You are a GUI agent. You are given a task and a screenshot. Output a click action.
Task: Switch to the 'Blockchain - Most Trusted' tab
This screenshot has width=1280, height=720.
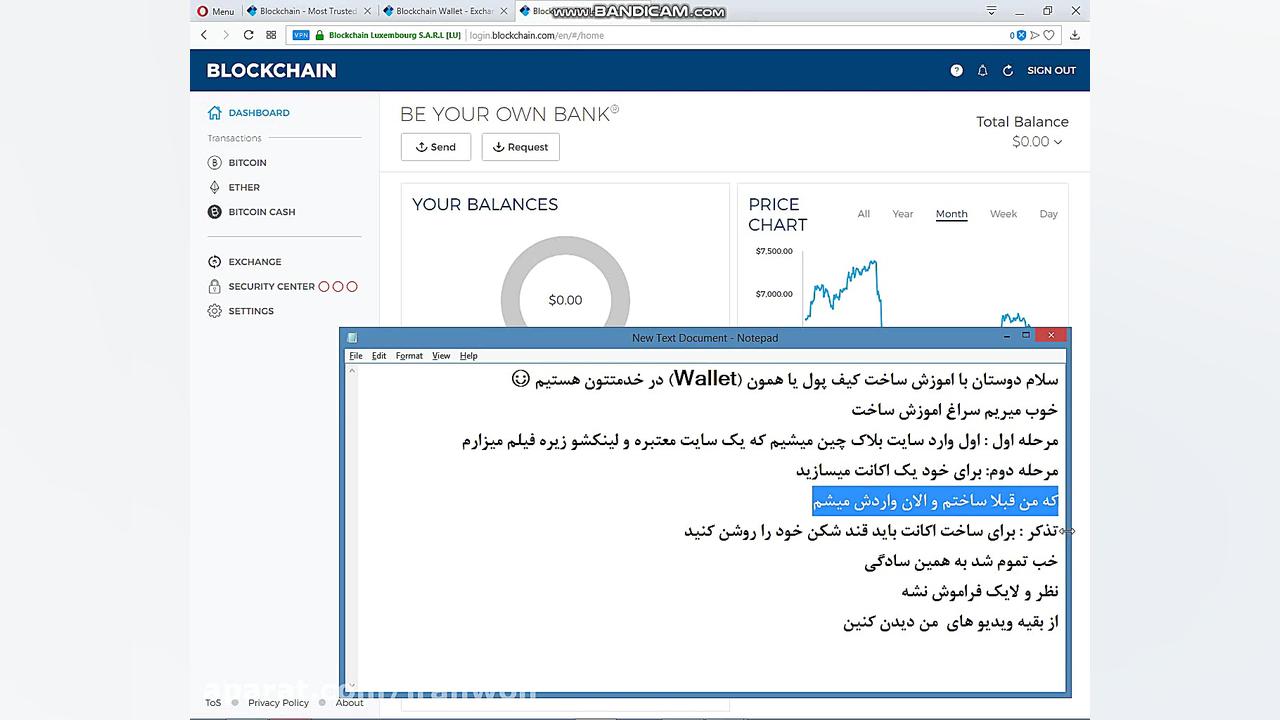308,11
